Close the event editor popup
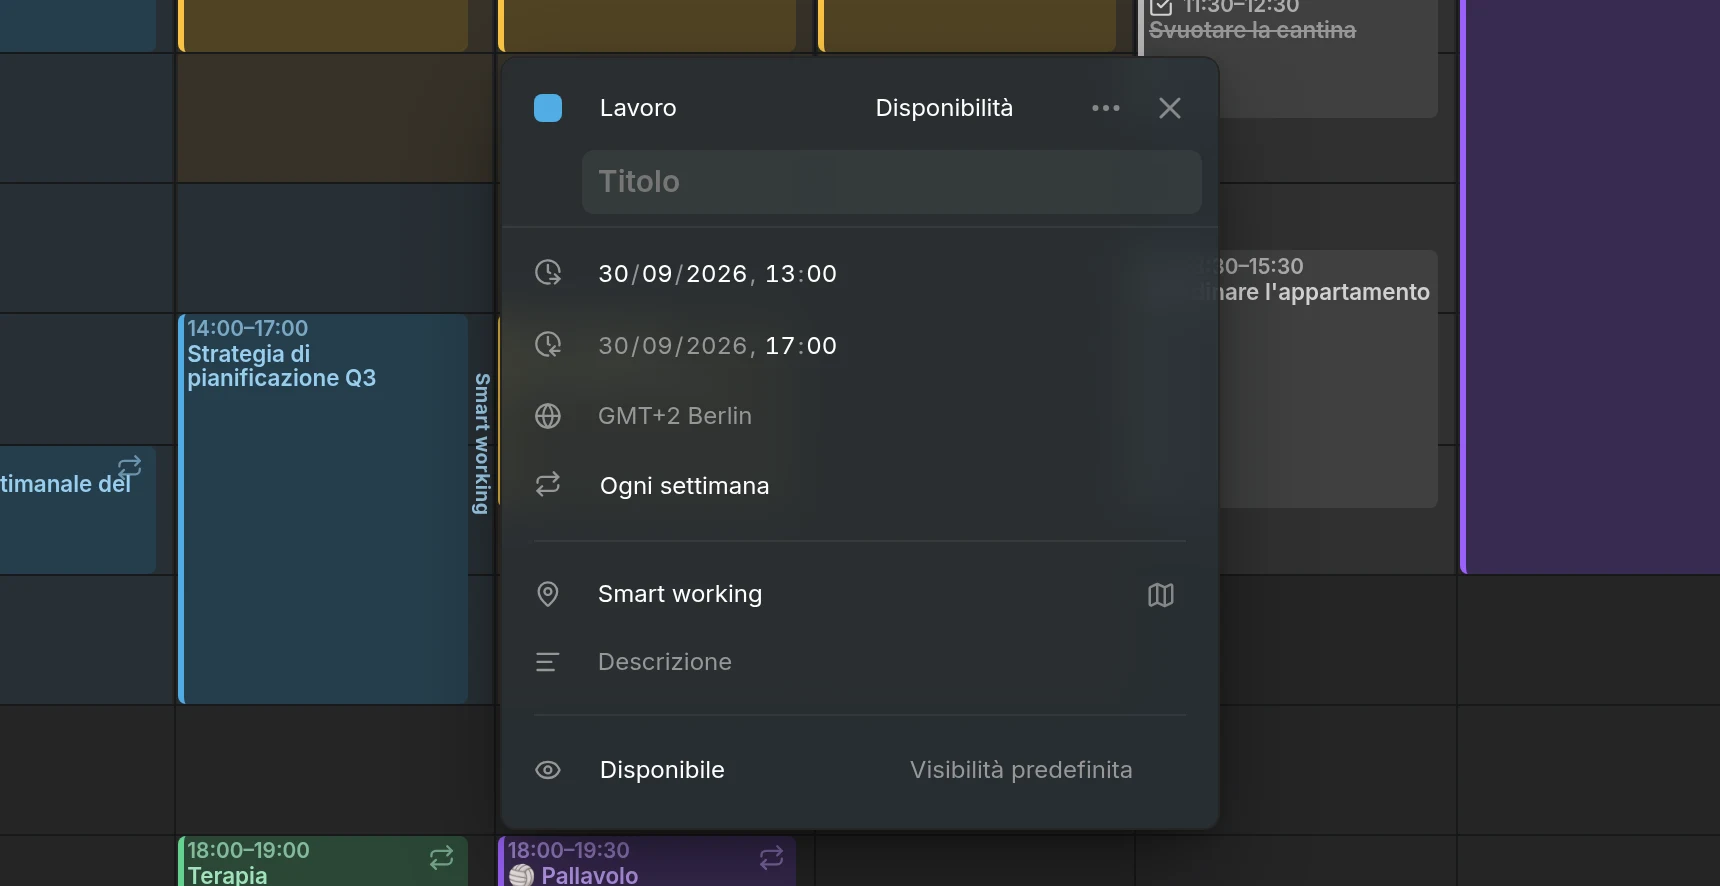The image size is (1720, 886). 1170,108
